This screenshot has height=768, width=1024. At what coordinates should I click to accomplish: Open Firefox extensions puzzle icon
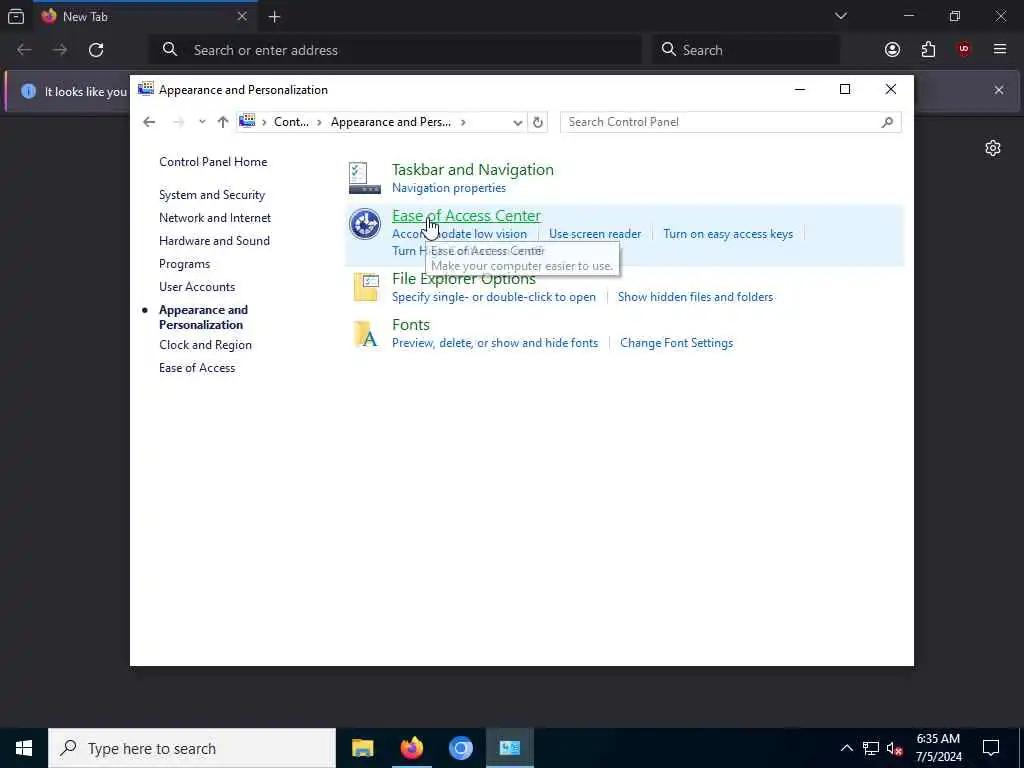[x=928, y=50]
